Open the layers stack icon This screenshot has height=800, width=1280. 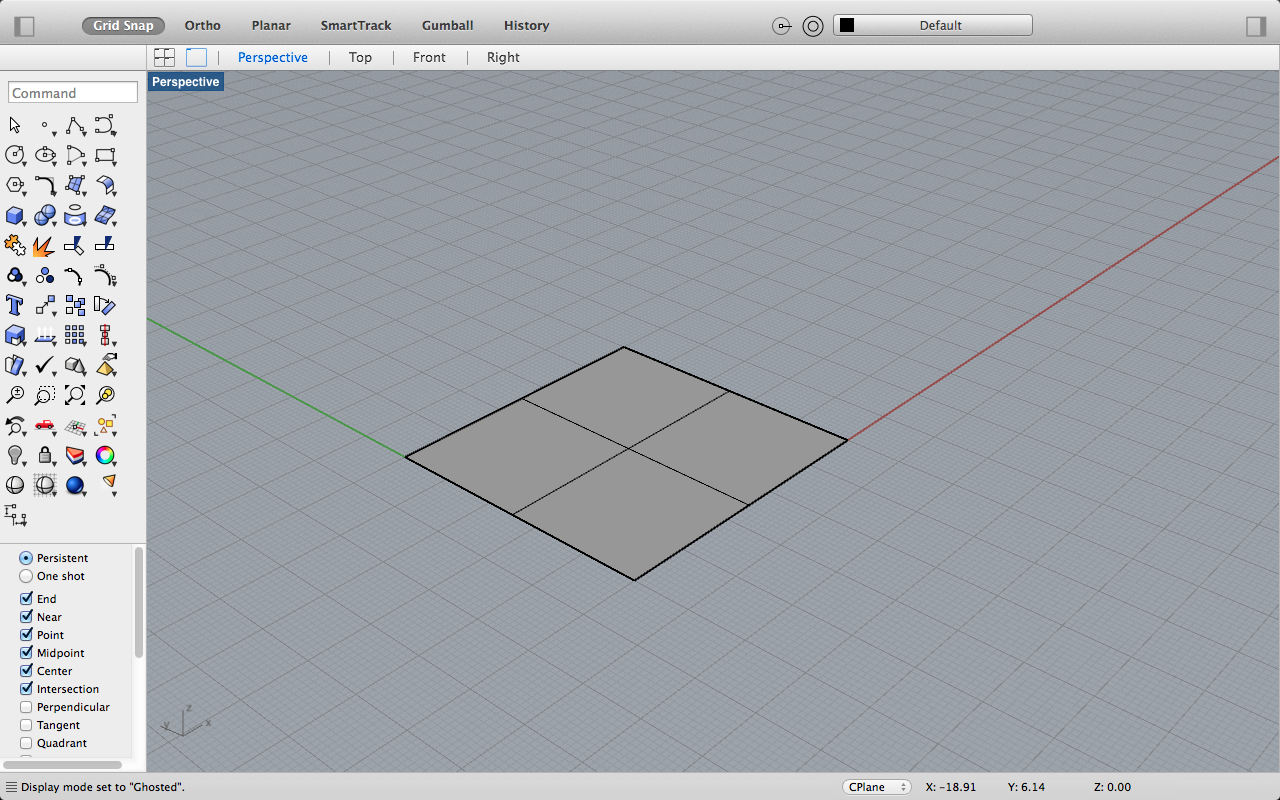[75, 455]
